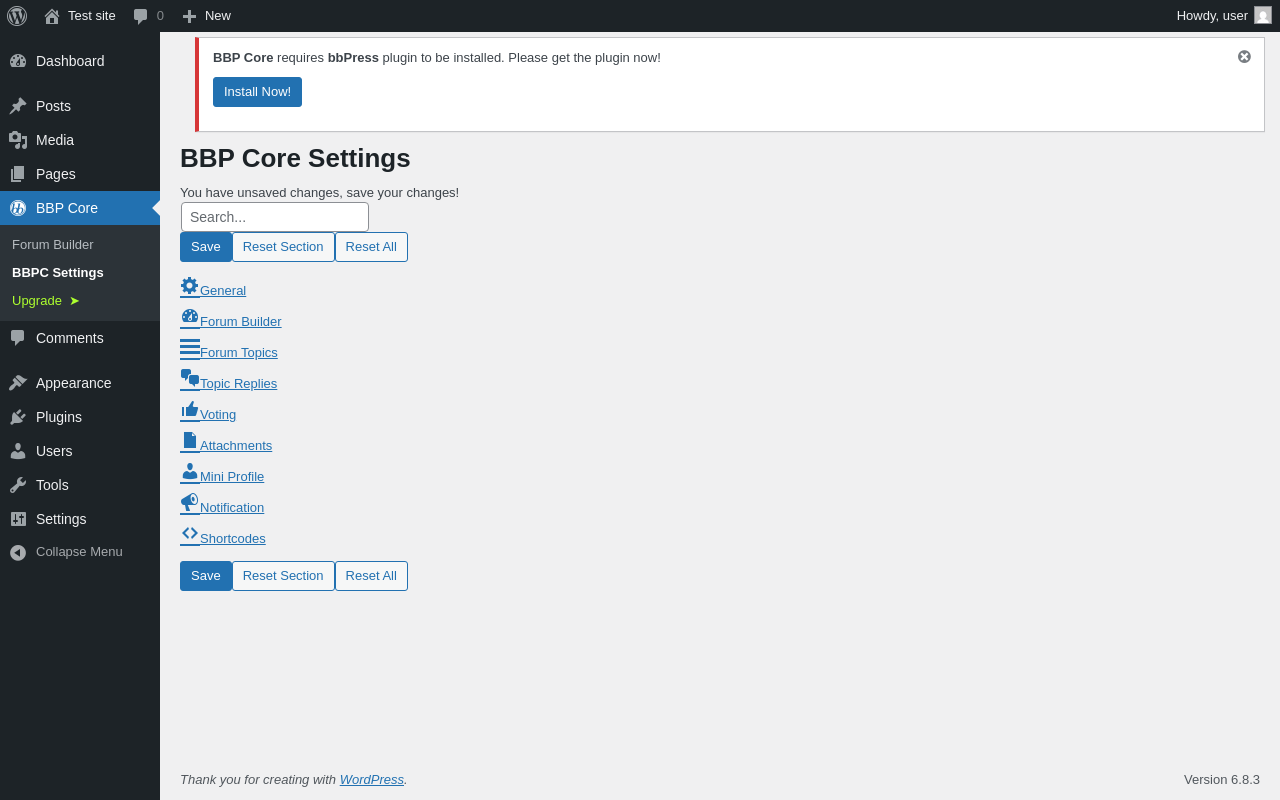Screen dimensions: 1280x800
Task: Click the top Save button
Action: point(206,247)
